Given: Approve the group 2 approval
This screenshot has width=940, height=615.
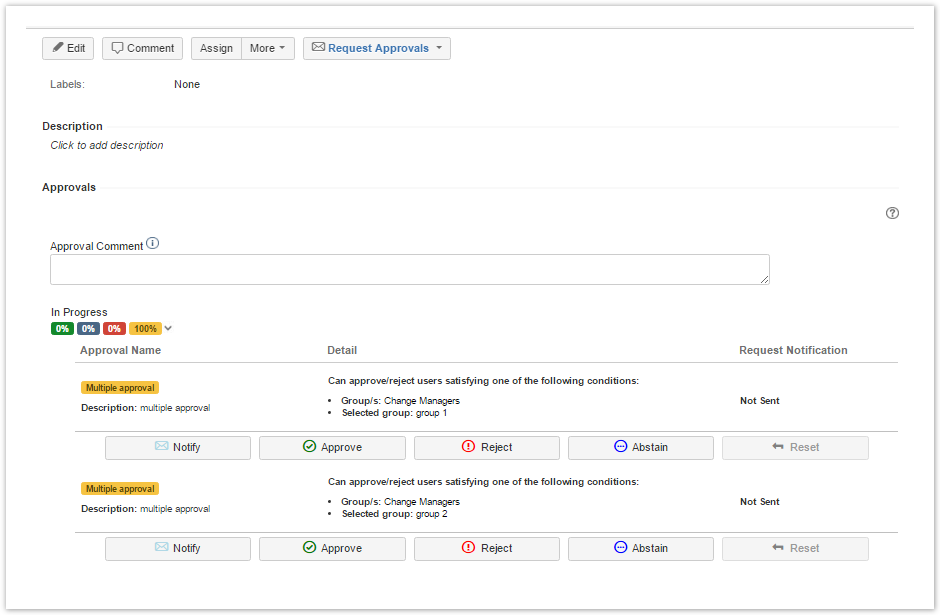Looking at the screenshot, I should (332, 548).
